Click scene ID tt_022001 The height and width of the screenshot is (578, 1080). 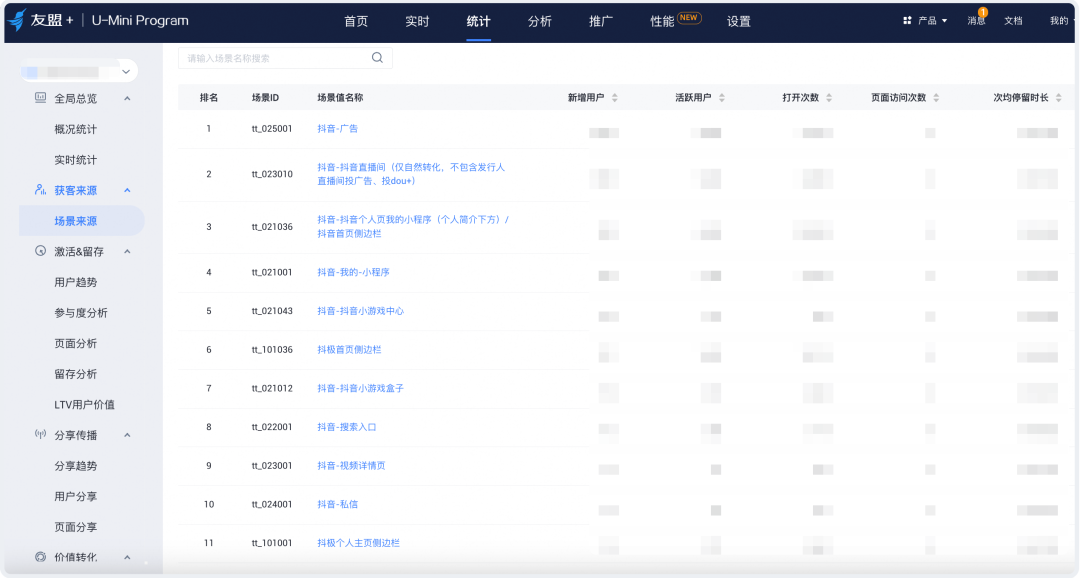click(272, 426)
